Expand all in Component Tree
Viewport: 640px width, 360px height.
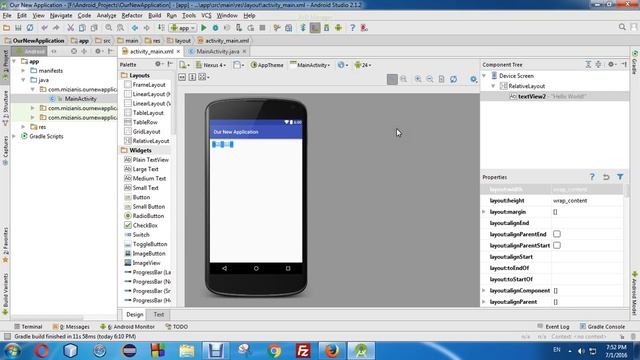(x=588, y=64)
